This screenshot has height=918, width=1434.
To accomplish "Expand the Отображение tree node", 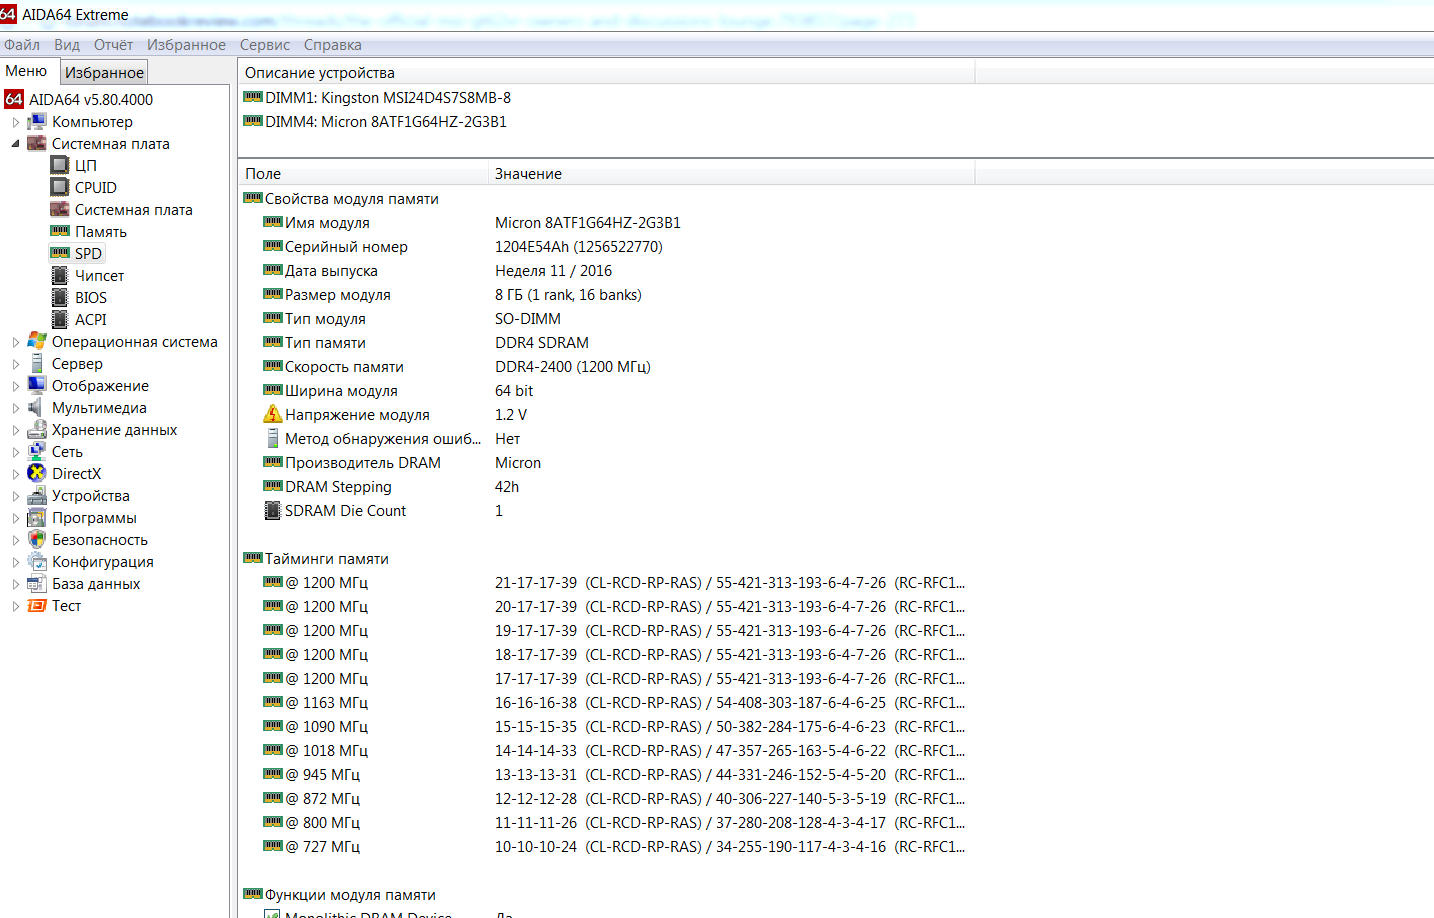I will (15, 386).
